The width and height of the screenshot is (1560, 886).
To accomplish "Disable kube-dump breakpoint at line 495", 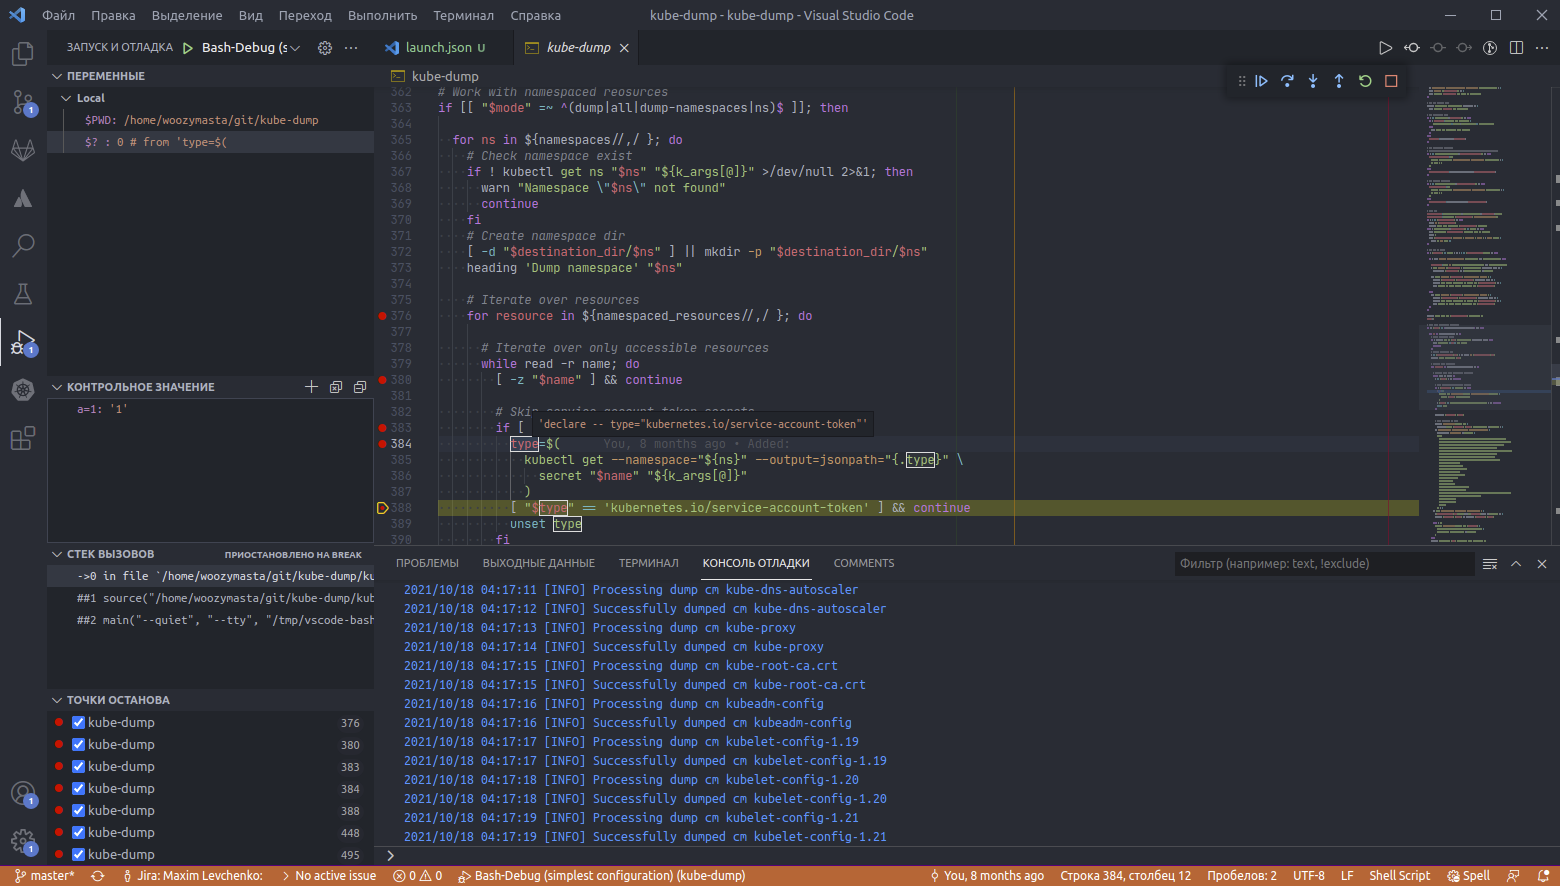I will (78, 854).
